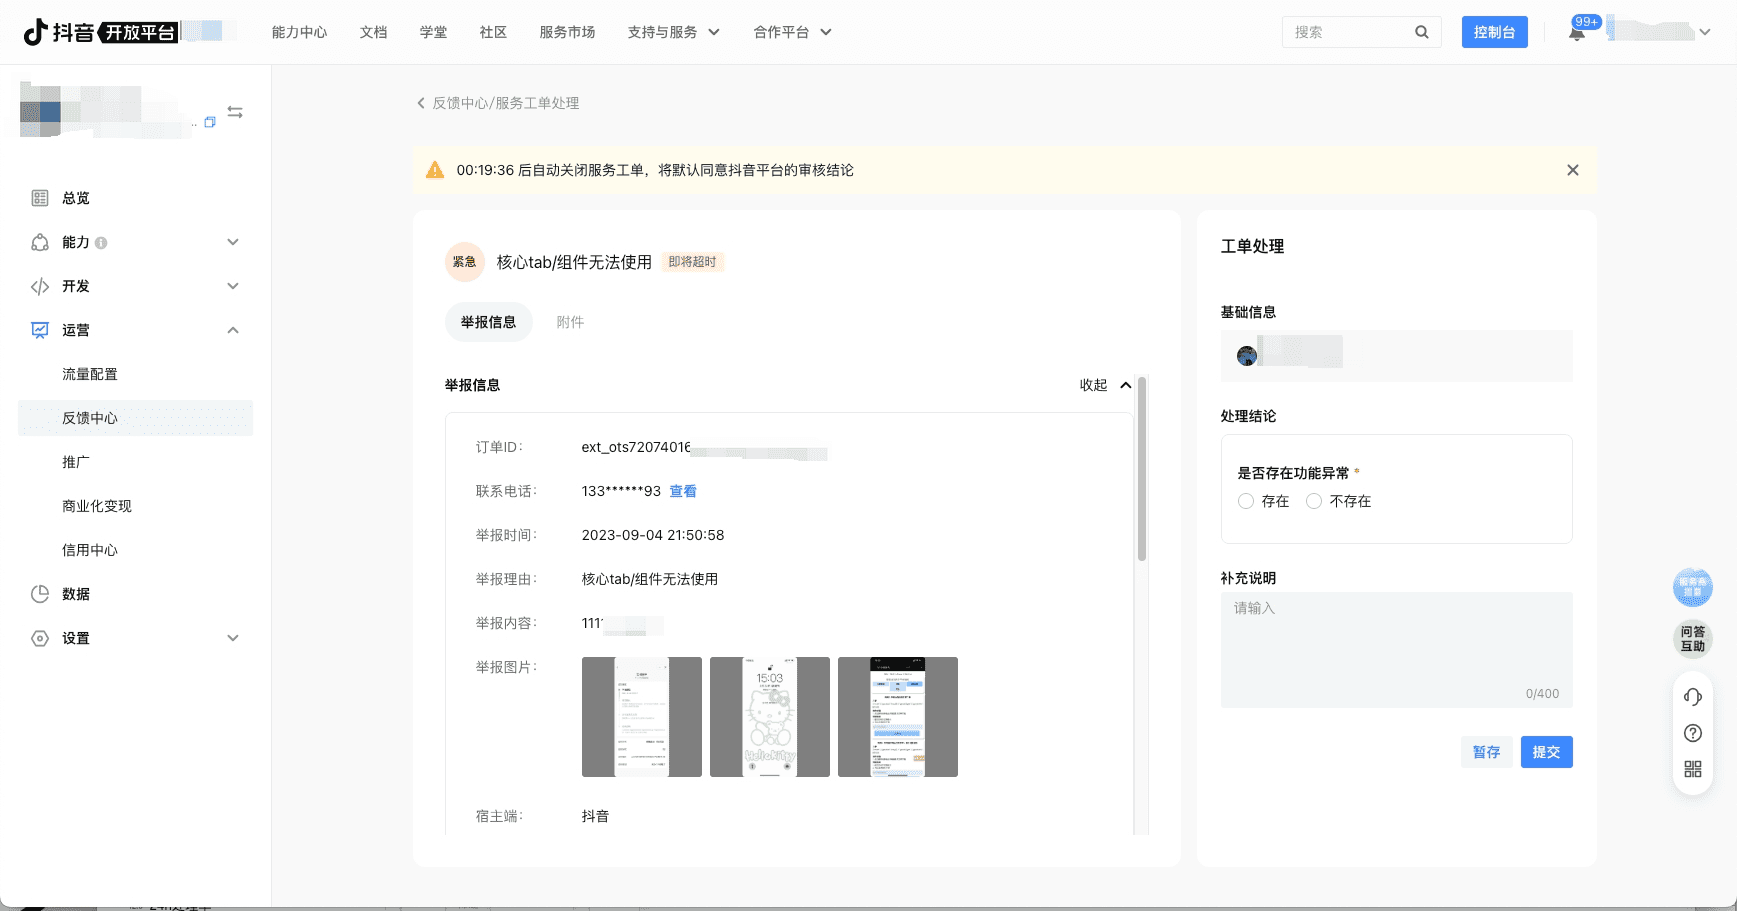This screenshot has width=1737, height=911.
Task: Click the 补充说明 text area
Action: (1396, 650)
